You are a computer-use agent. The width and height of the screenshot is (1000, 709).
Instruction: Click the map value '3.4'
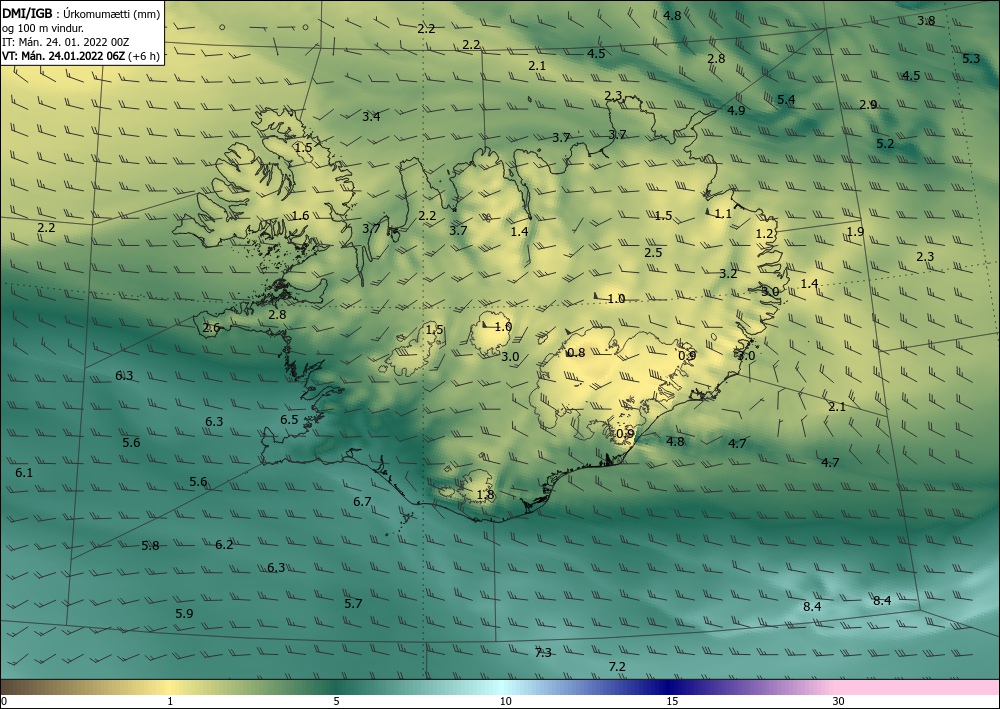pos(371,117)
